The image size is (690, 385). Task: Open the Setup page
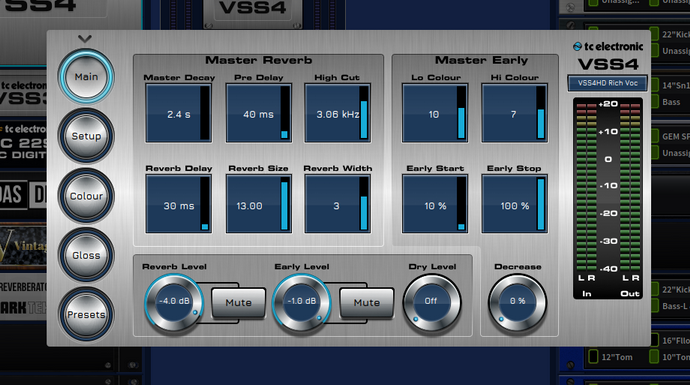[x=86, y=136]
